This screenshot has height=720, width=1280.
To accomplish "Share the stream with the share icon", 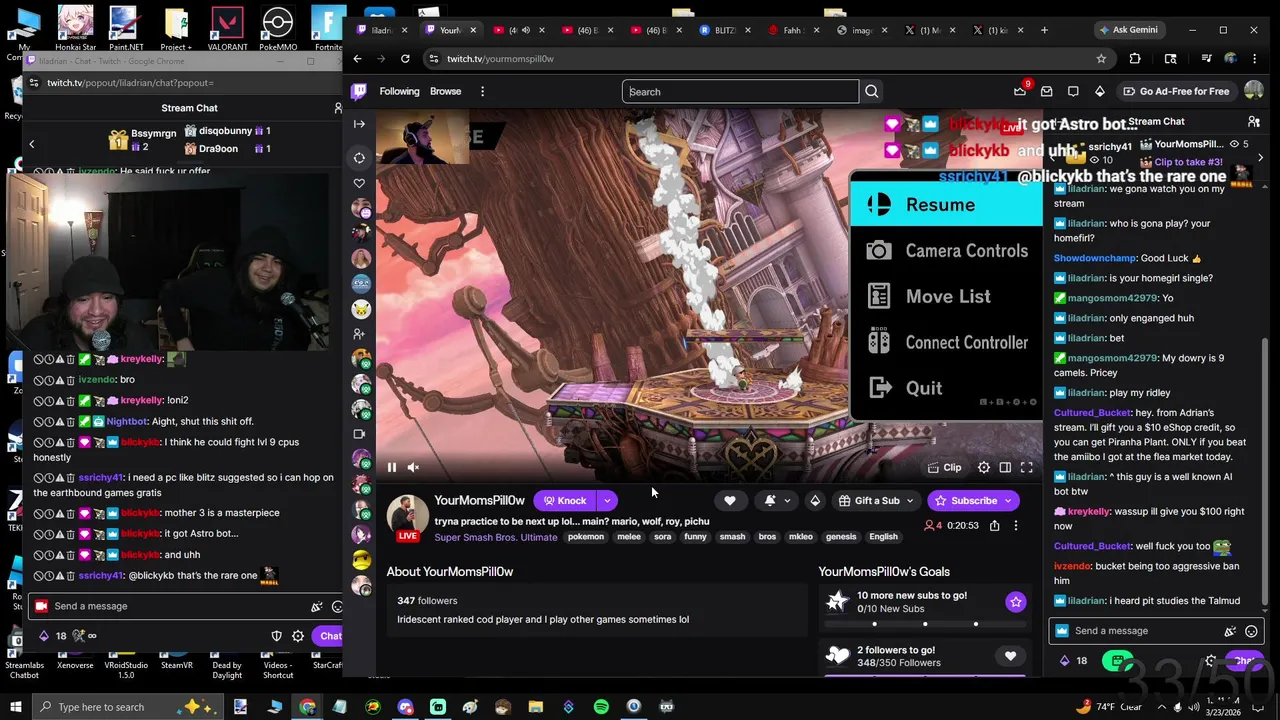I will click(x=994, y=525).
